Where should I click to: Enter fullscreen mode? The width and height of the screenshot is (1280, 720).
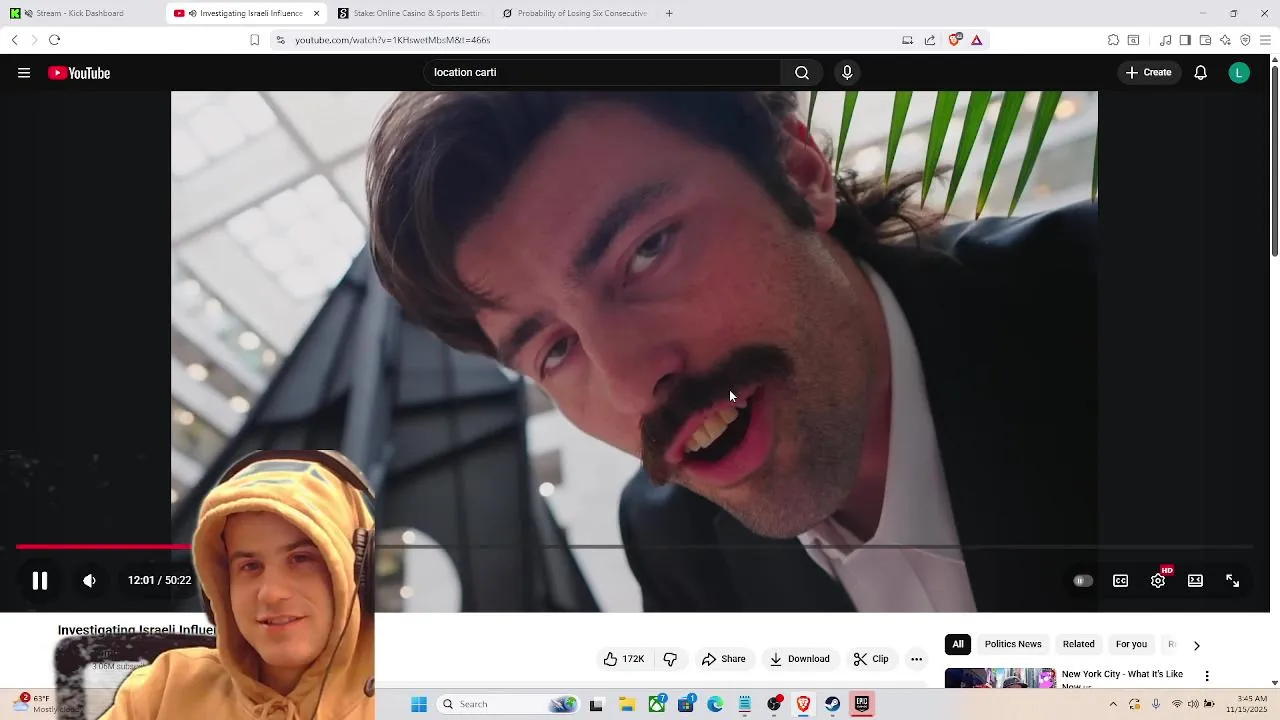tap(1233, 581)
